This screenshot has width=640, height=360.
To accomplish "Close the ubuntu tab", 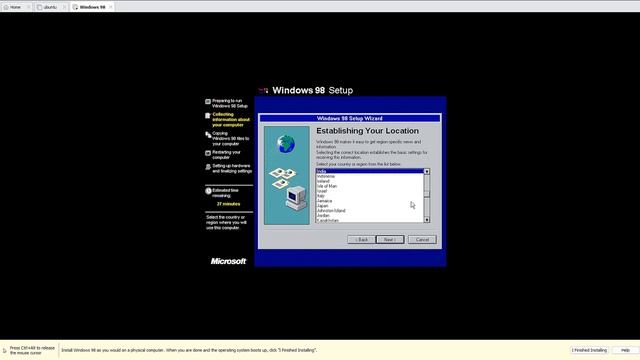I will (x=64, y=7).
